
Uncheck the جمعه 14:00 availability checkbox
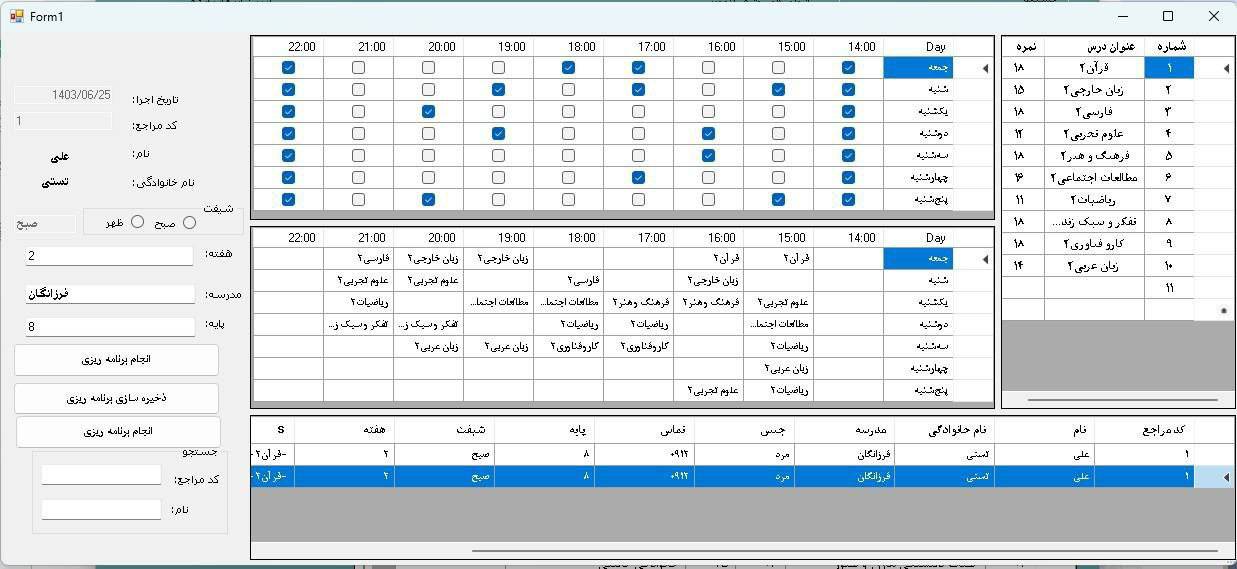(848, 68)
